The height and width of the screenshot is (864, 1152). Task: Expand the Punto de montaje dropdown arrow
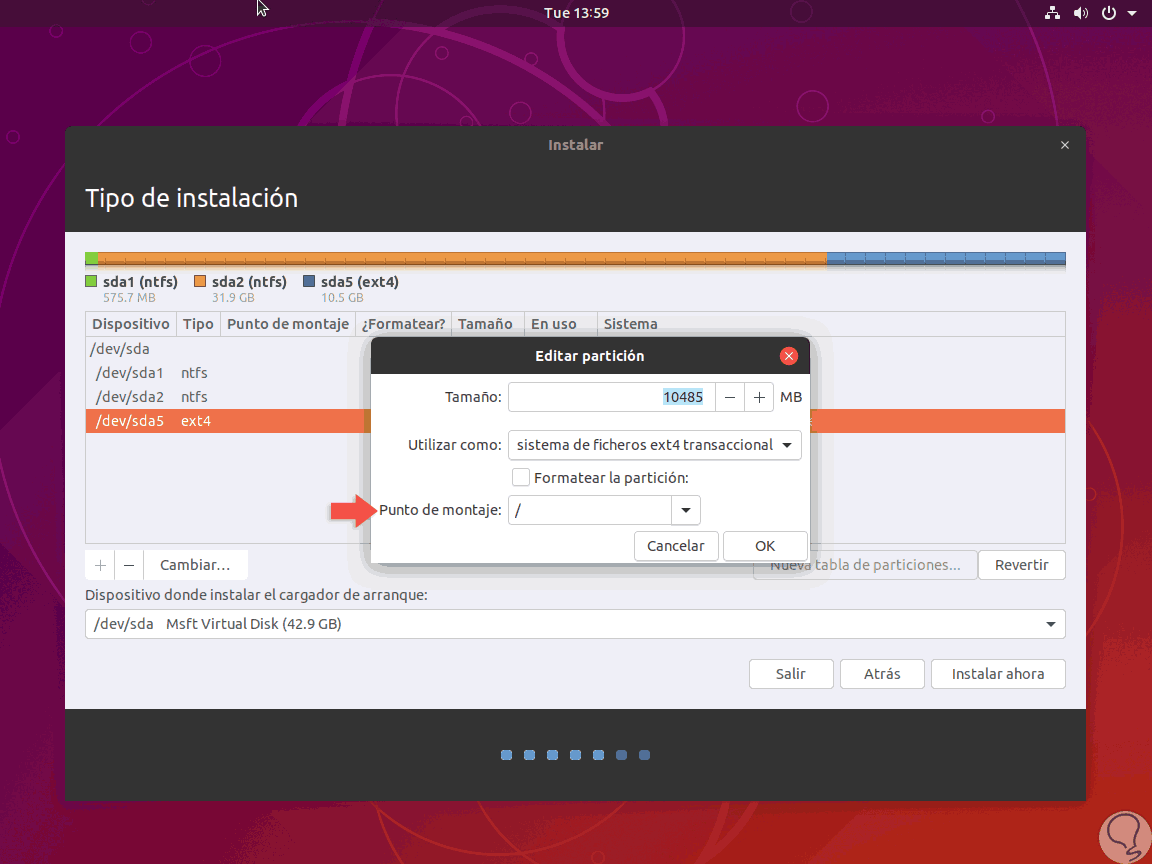[685, 511]
